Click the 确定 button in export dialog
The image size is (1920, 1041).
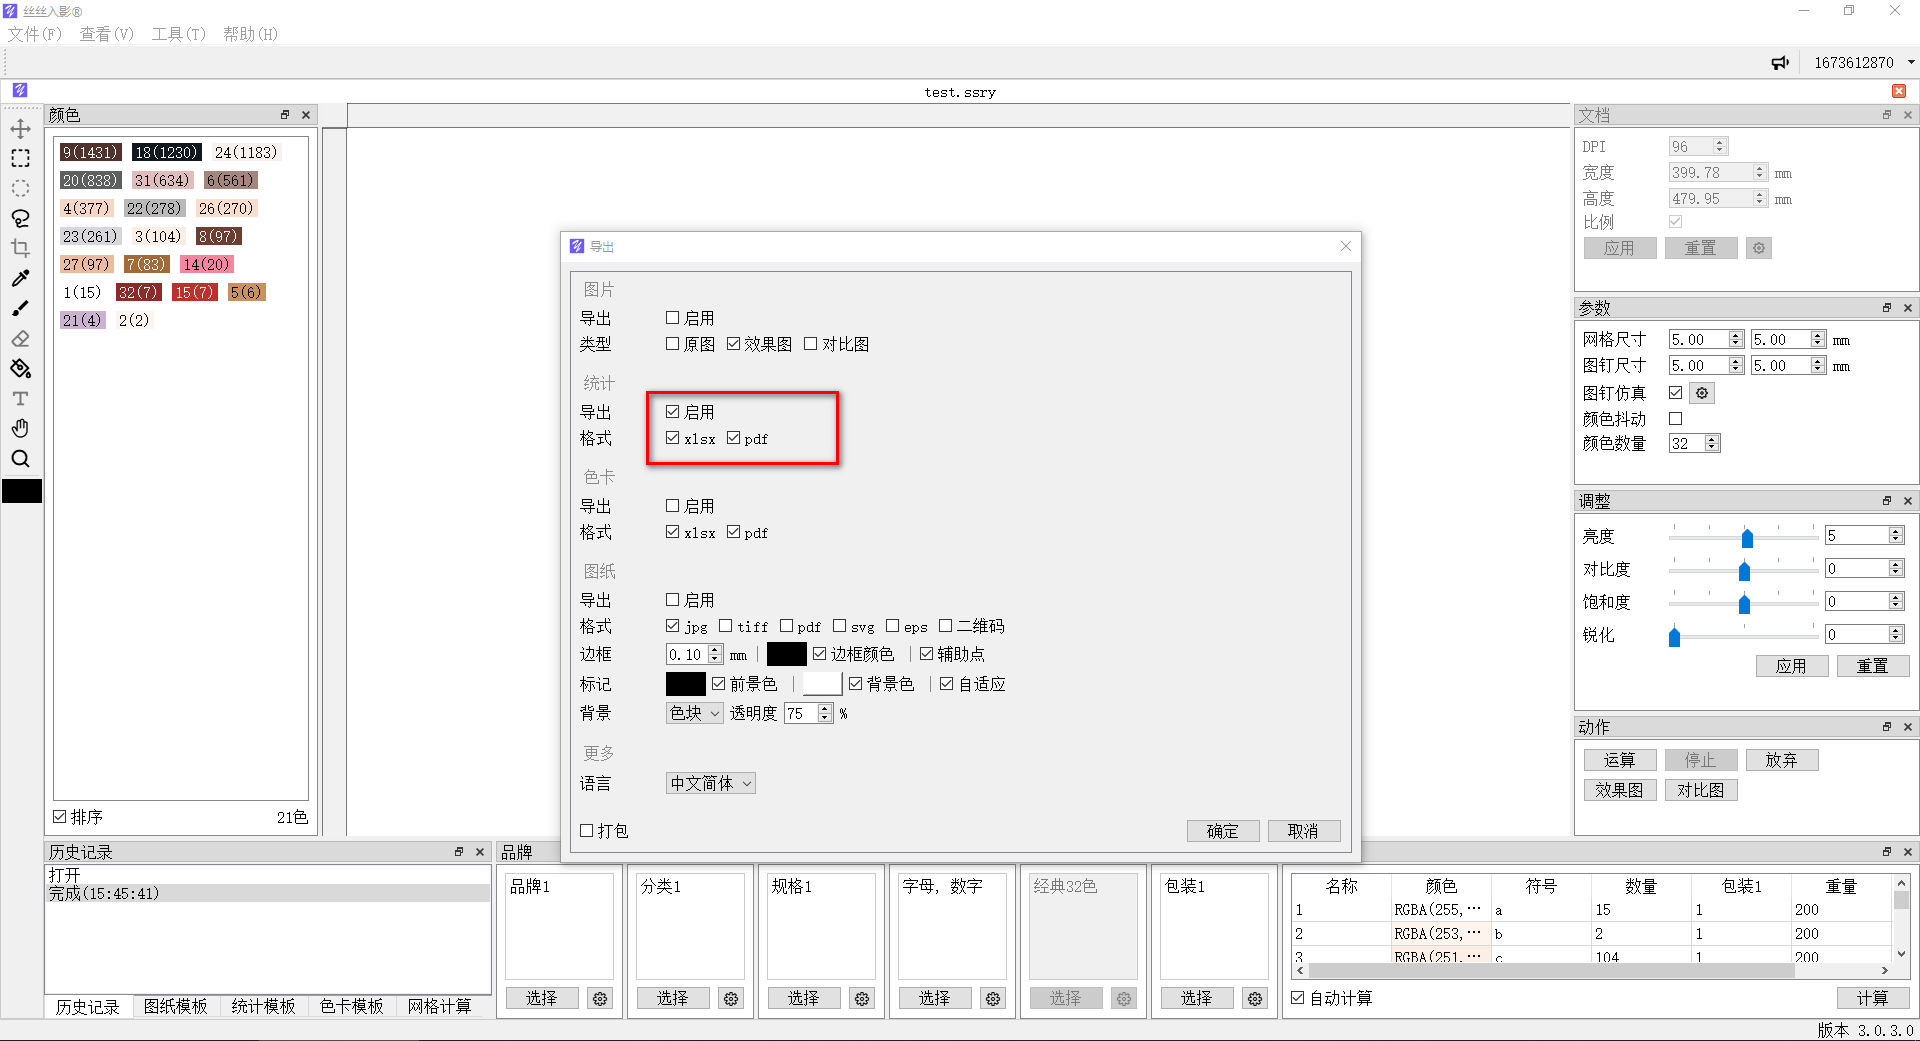coord(1222,831)
